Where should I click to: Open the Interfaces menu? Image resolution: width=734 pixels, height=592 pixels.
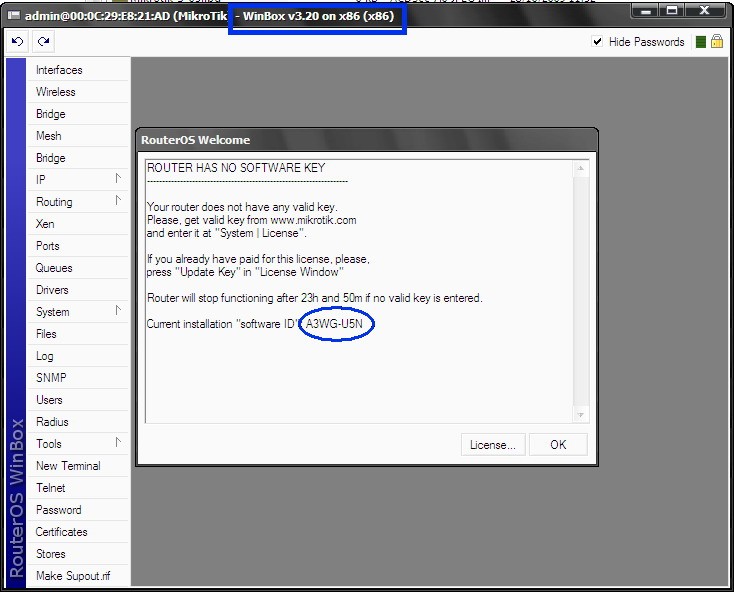78,70
